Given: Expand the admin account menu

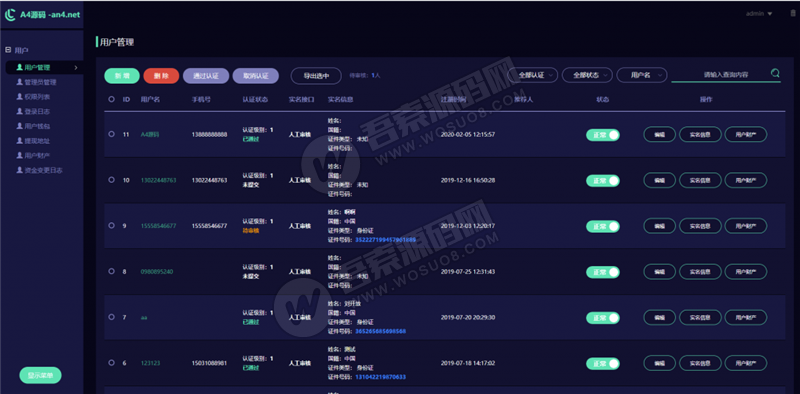Looking at the screenshot, I should [x=759, y=14].
